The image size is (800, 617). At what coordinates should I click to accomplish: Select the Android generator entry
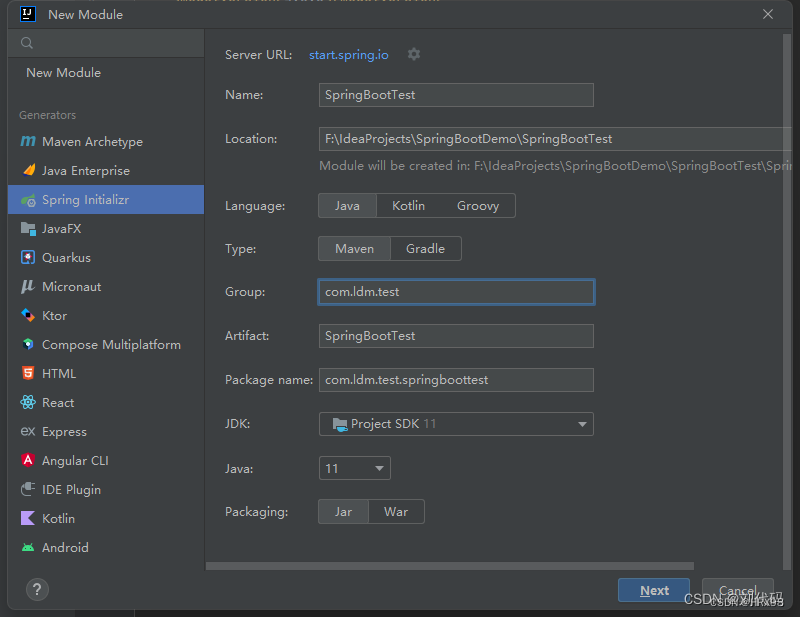tap(106, 547)
